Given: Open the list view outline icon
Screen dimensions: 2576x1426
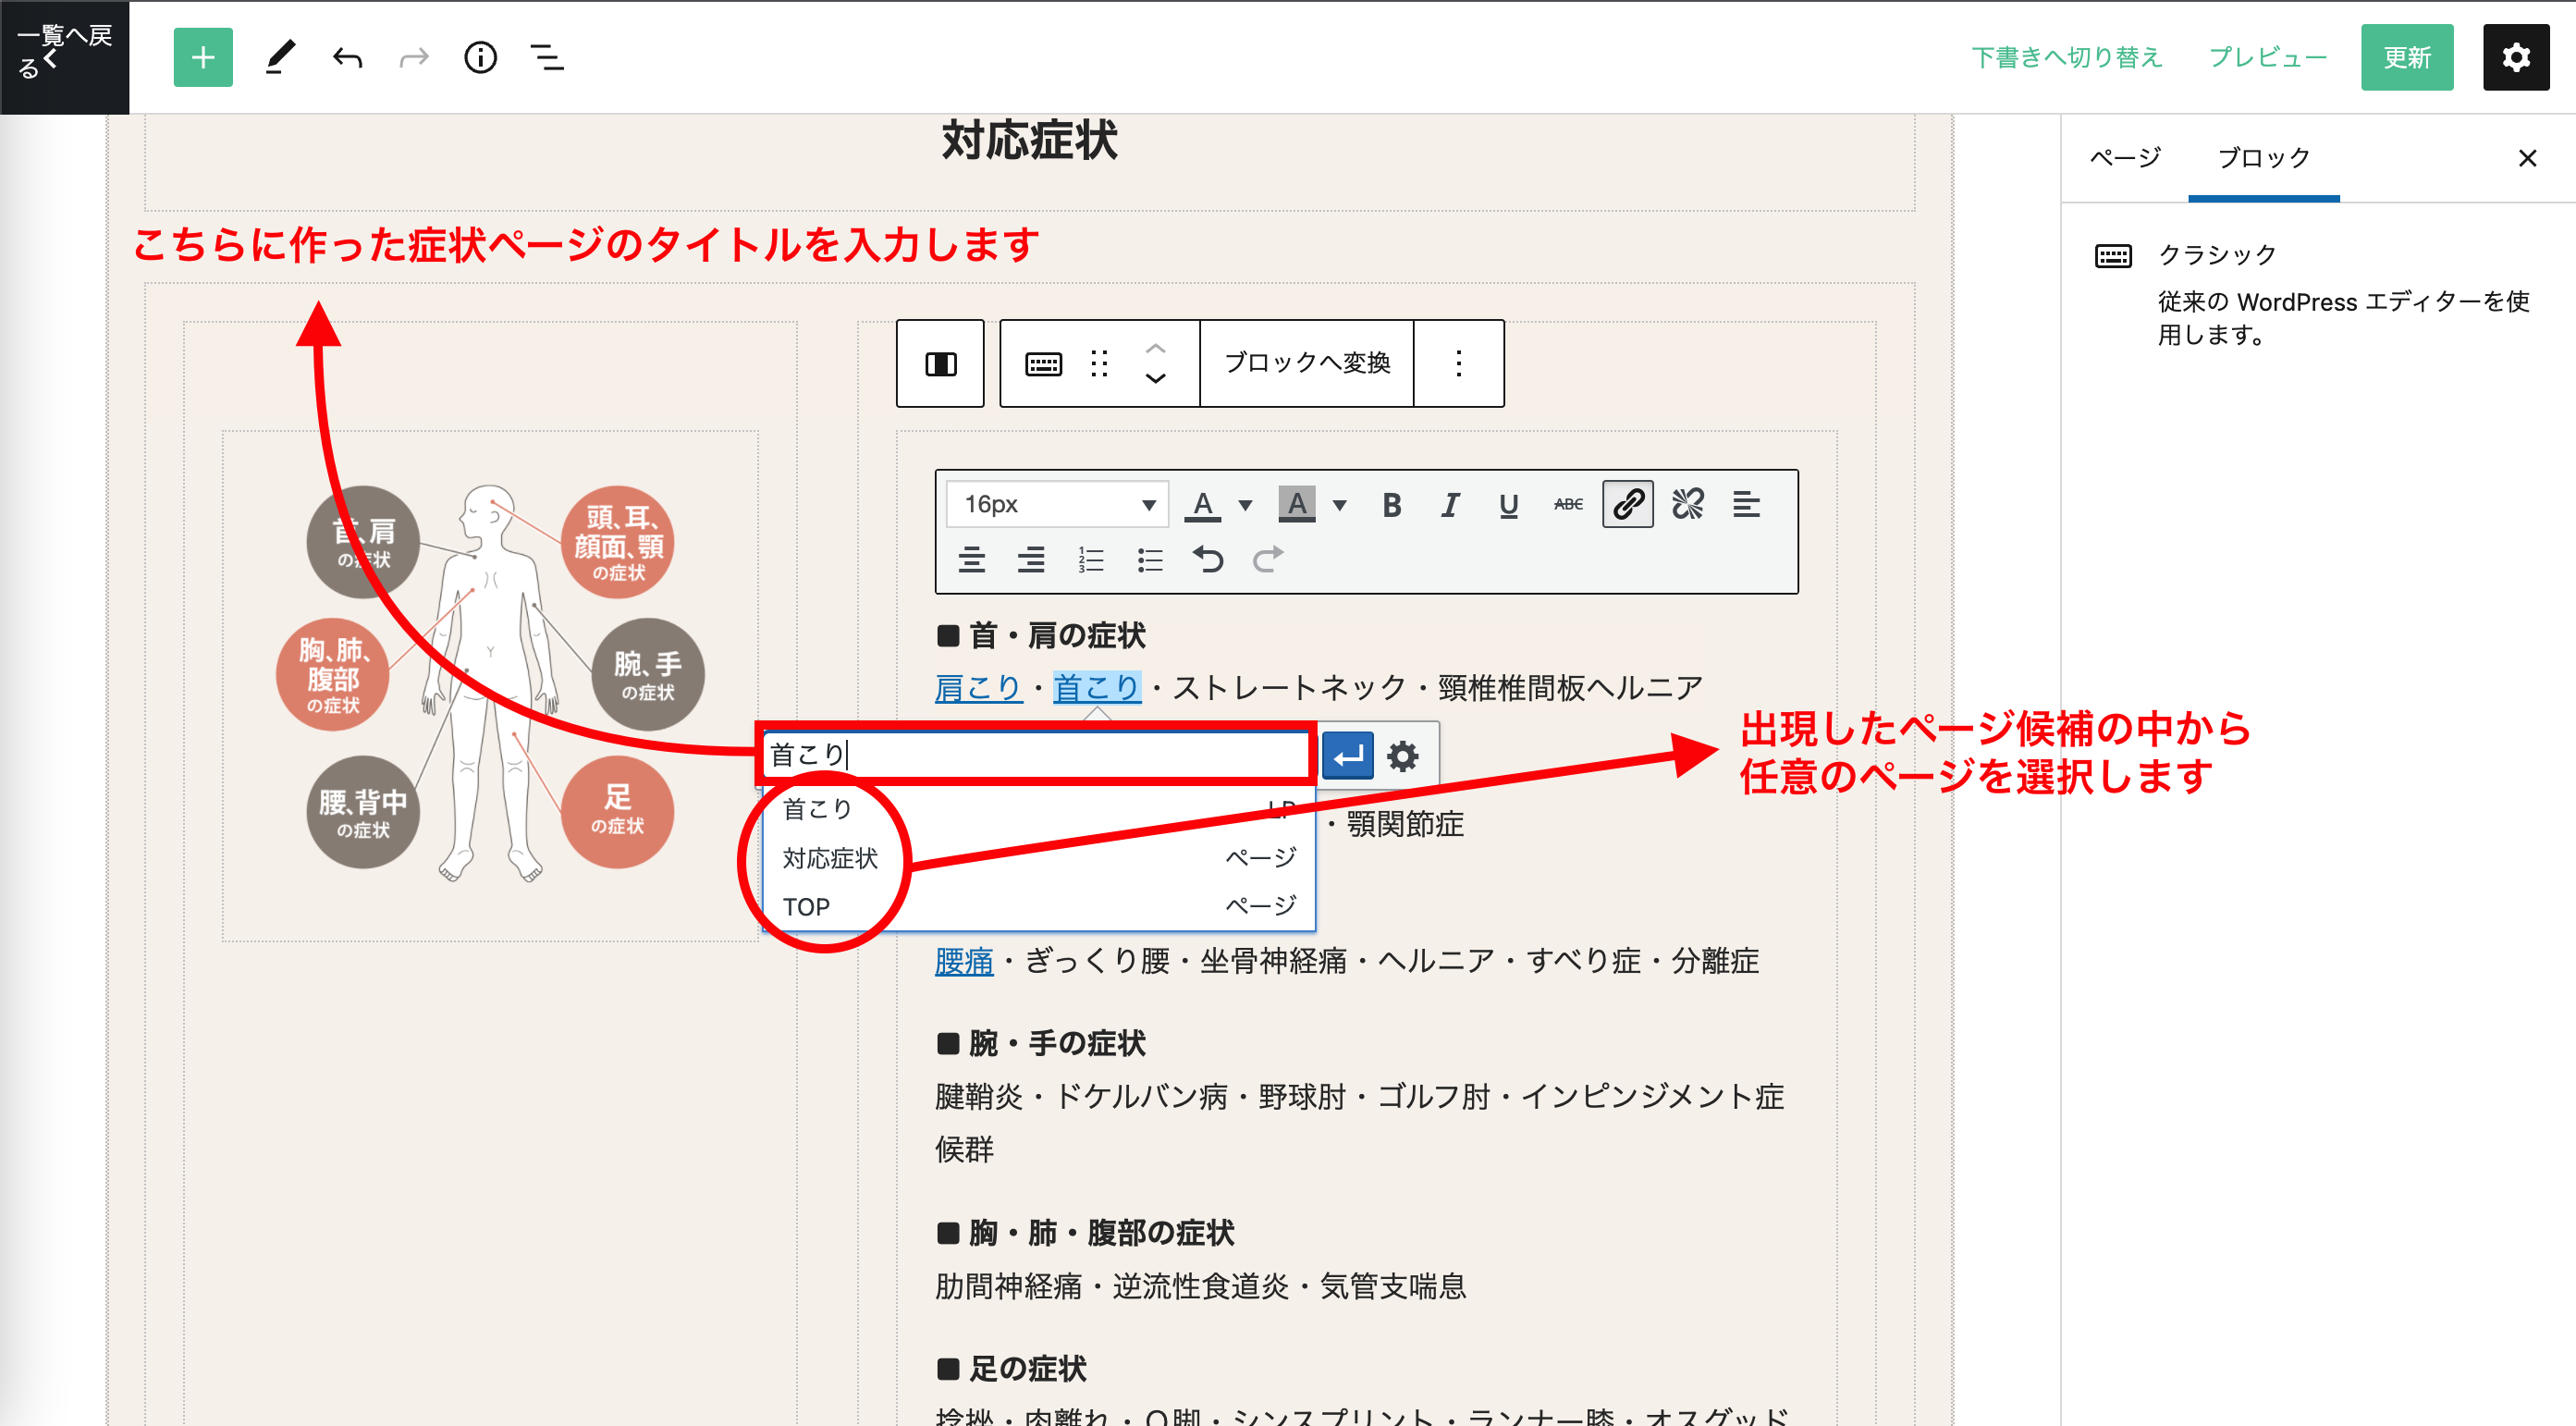Looking at the screenshot, I should pos(546,58).
